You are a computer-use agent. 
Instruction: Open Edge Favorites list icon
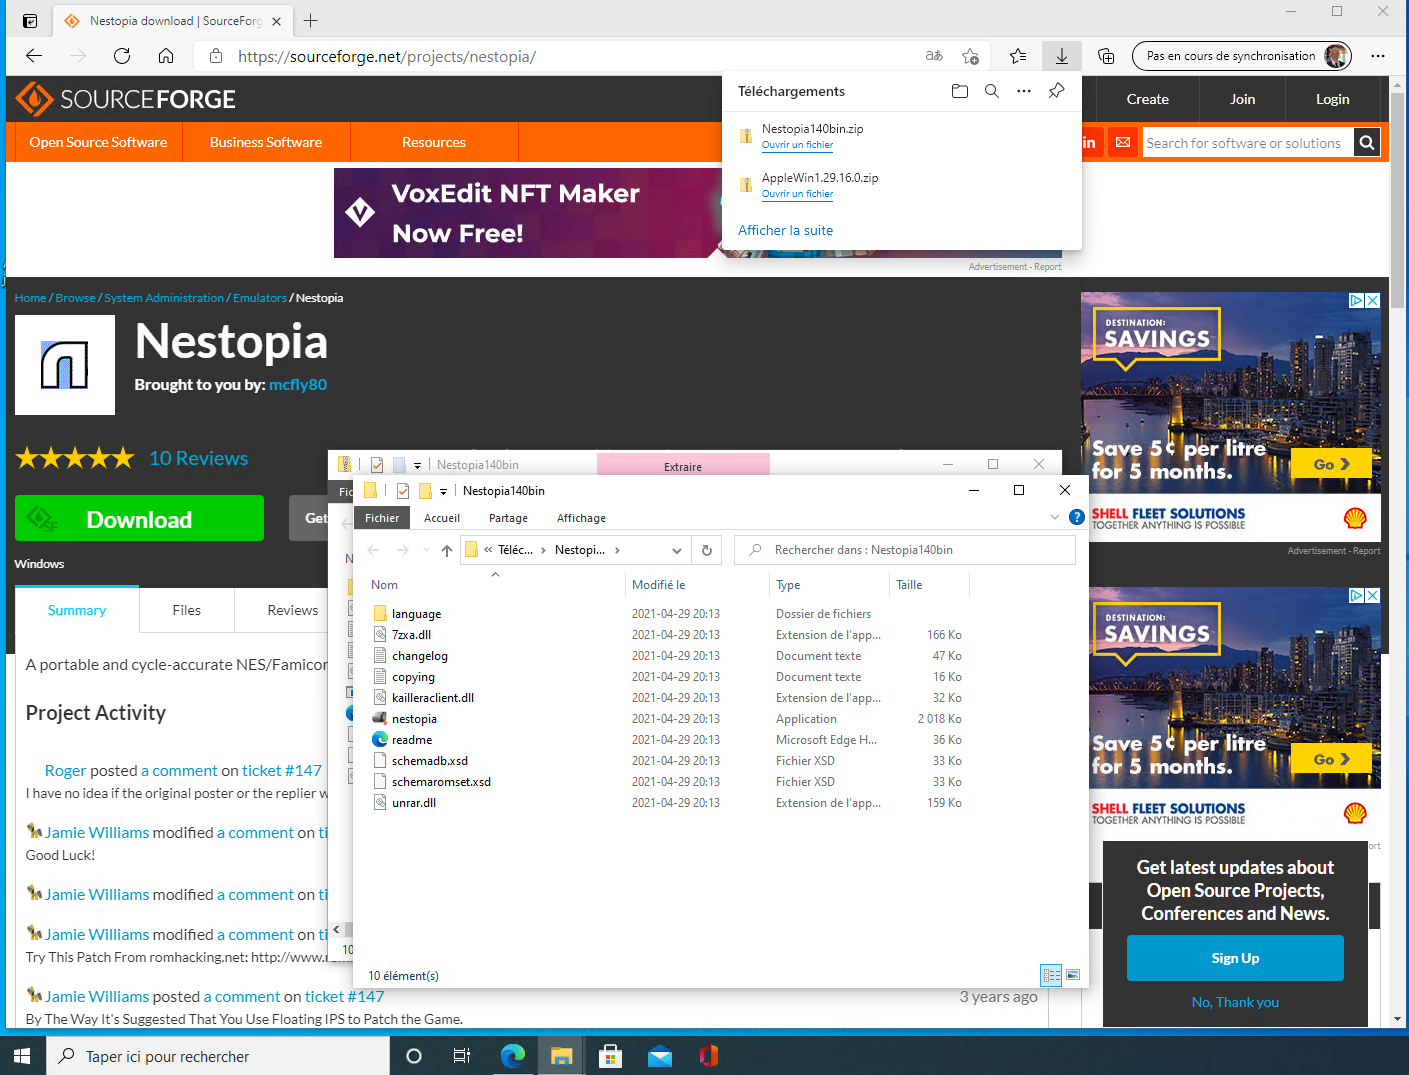[1018, 56]
